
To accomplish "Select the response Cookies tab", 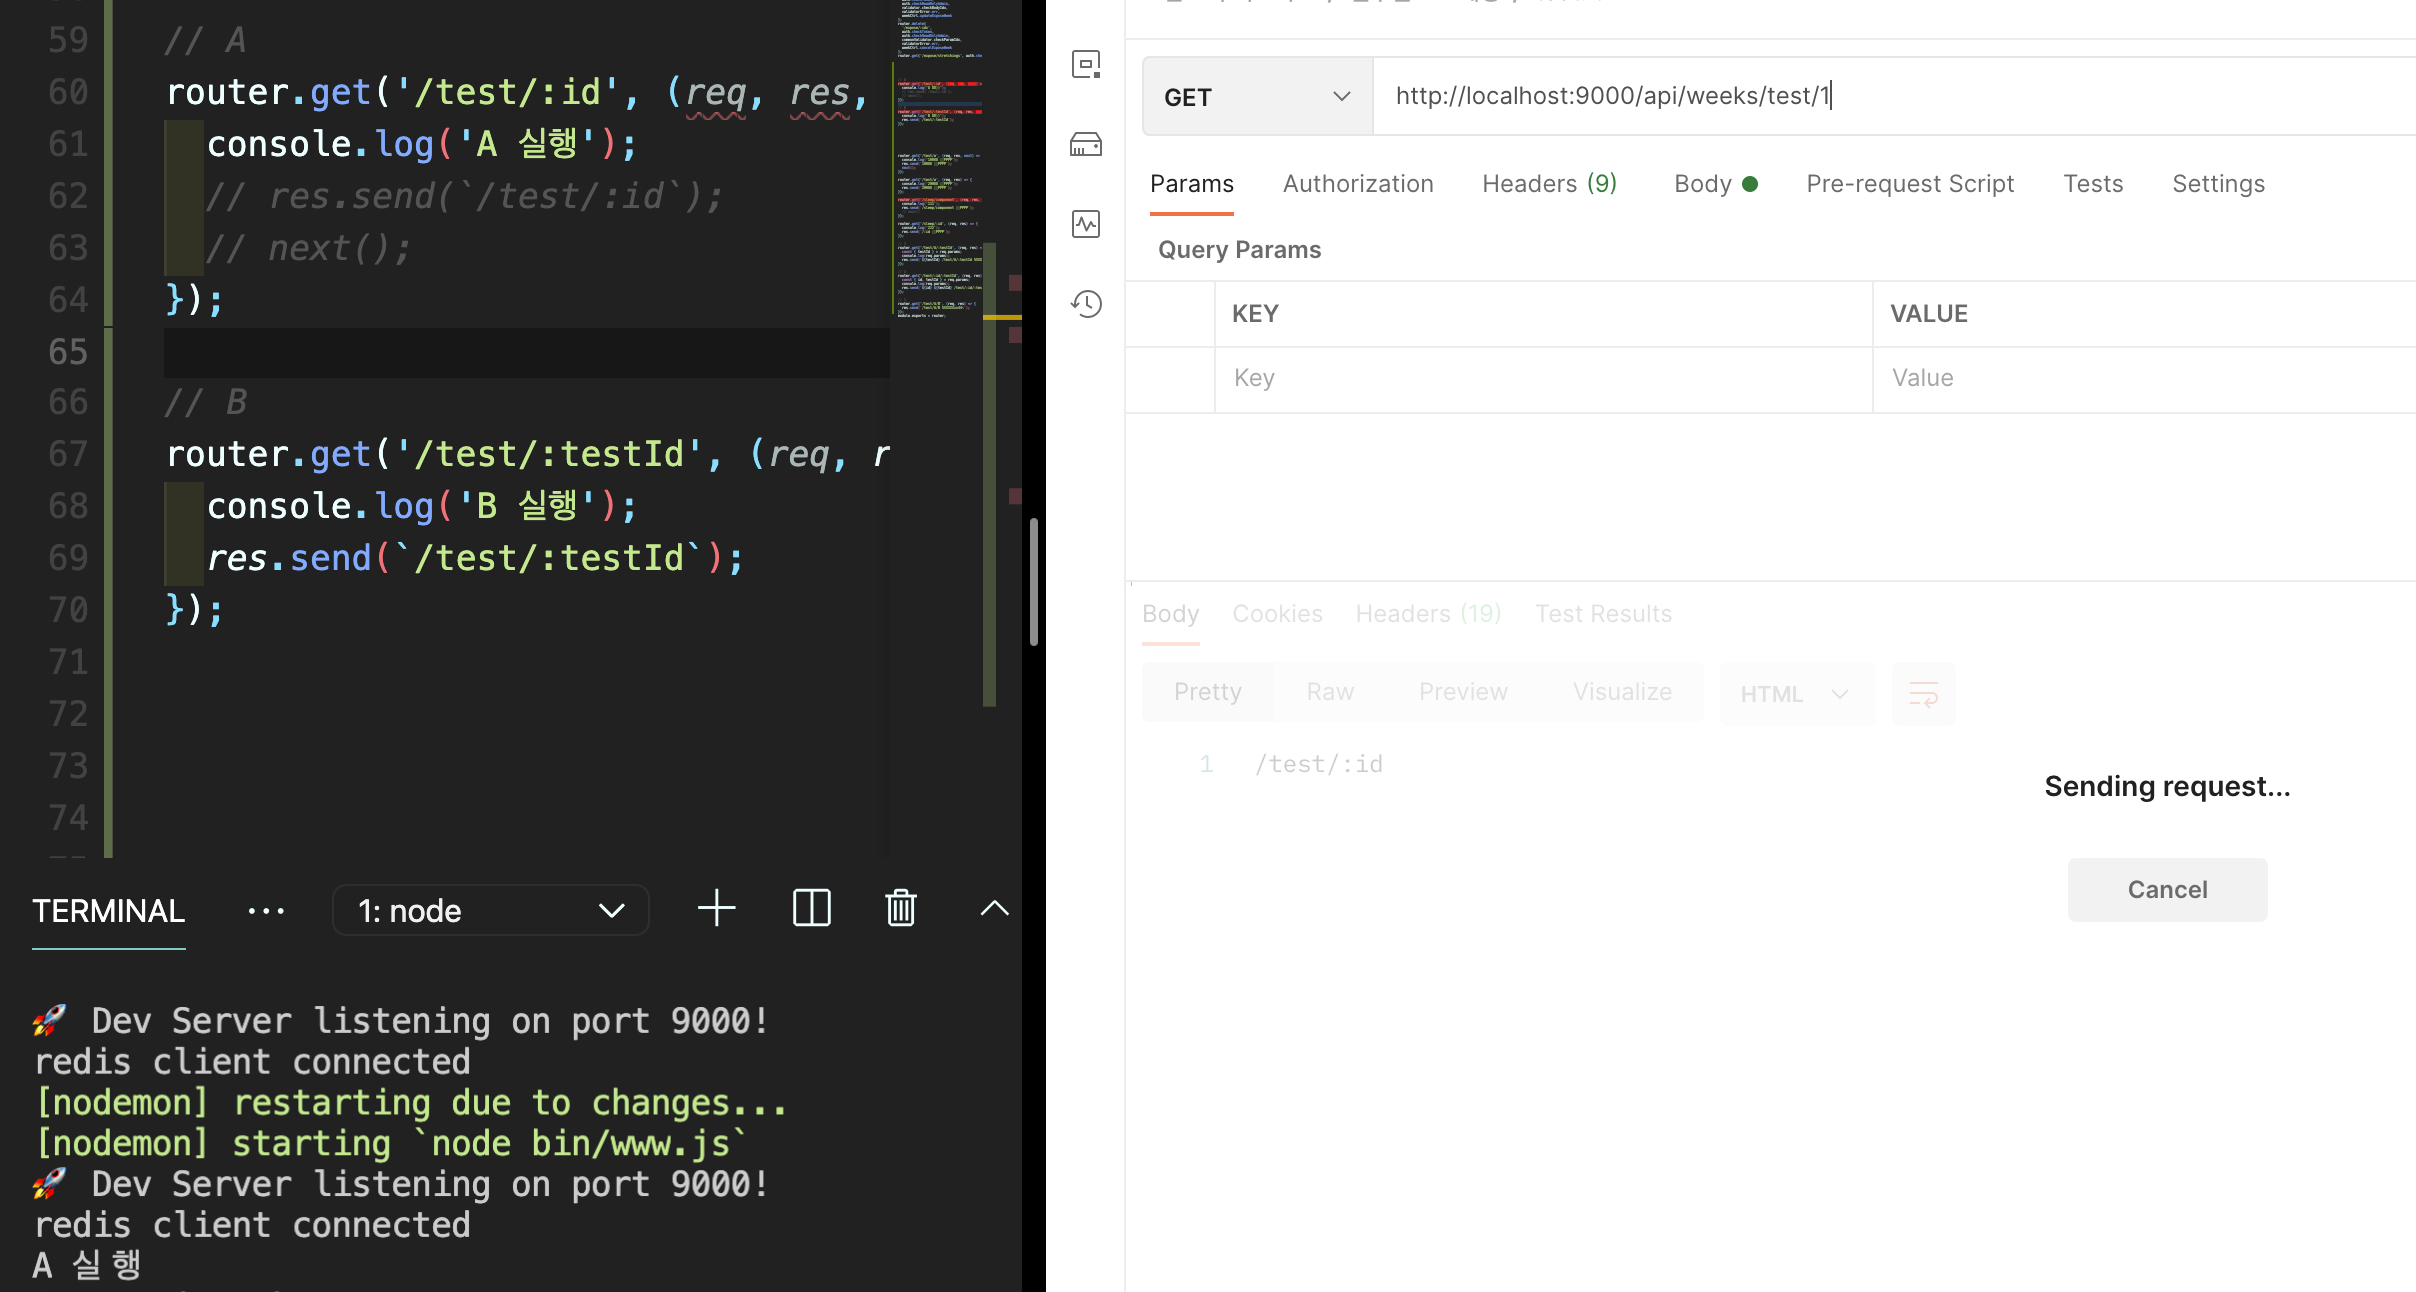I will point(1277,614).
